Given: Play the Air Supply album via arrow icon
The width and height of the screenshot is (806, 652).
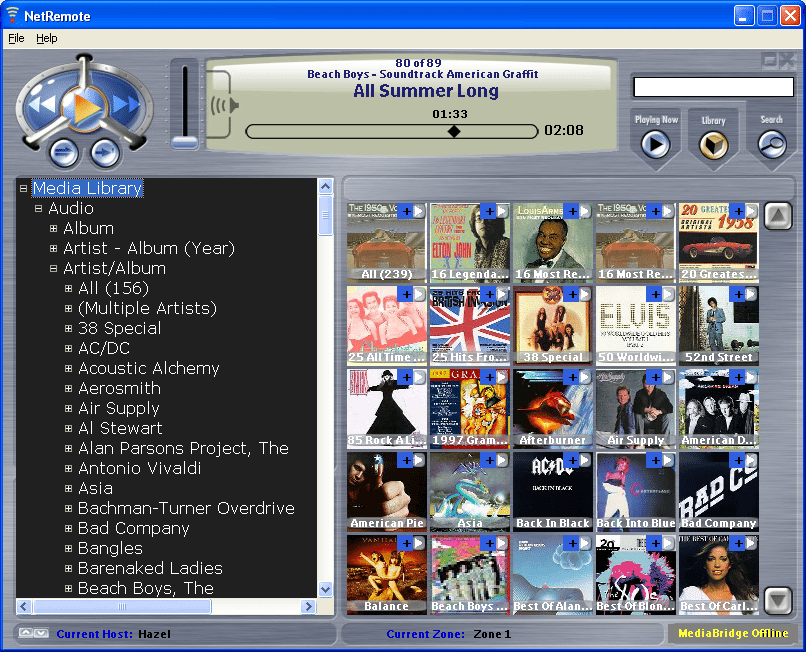Looking at the screenshot, I should [667, 377].
